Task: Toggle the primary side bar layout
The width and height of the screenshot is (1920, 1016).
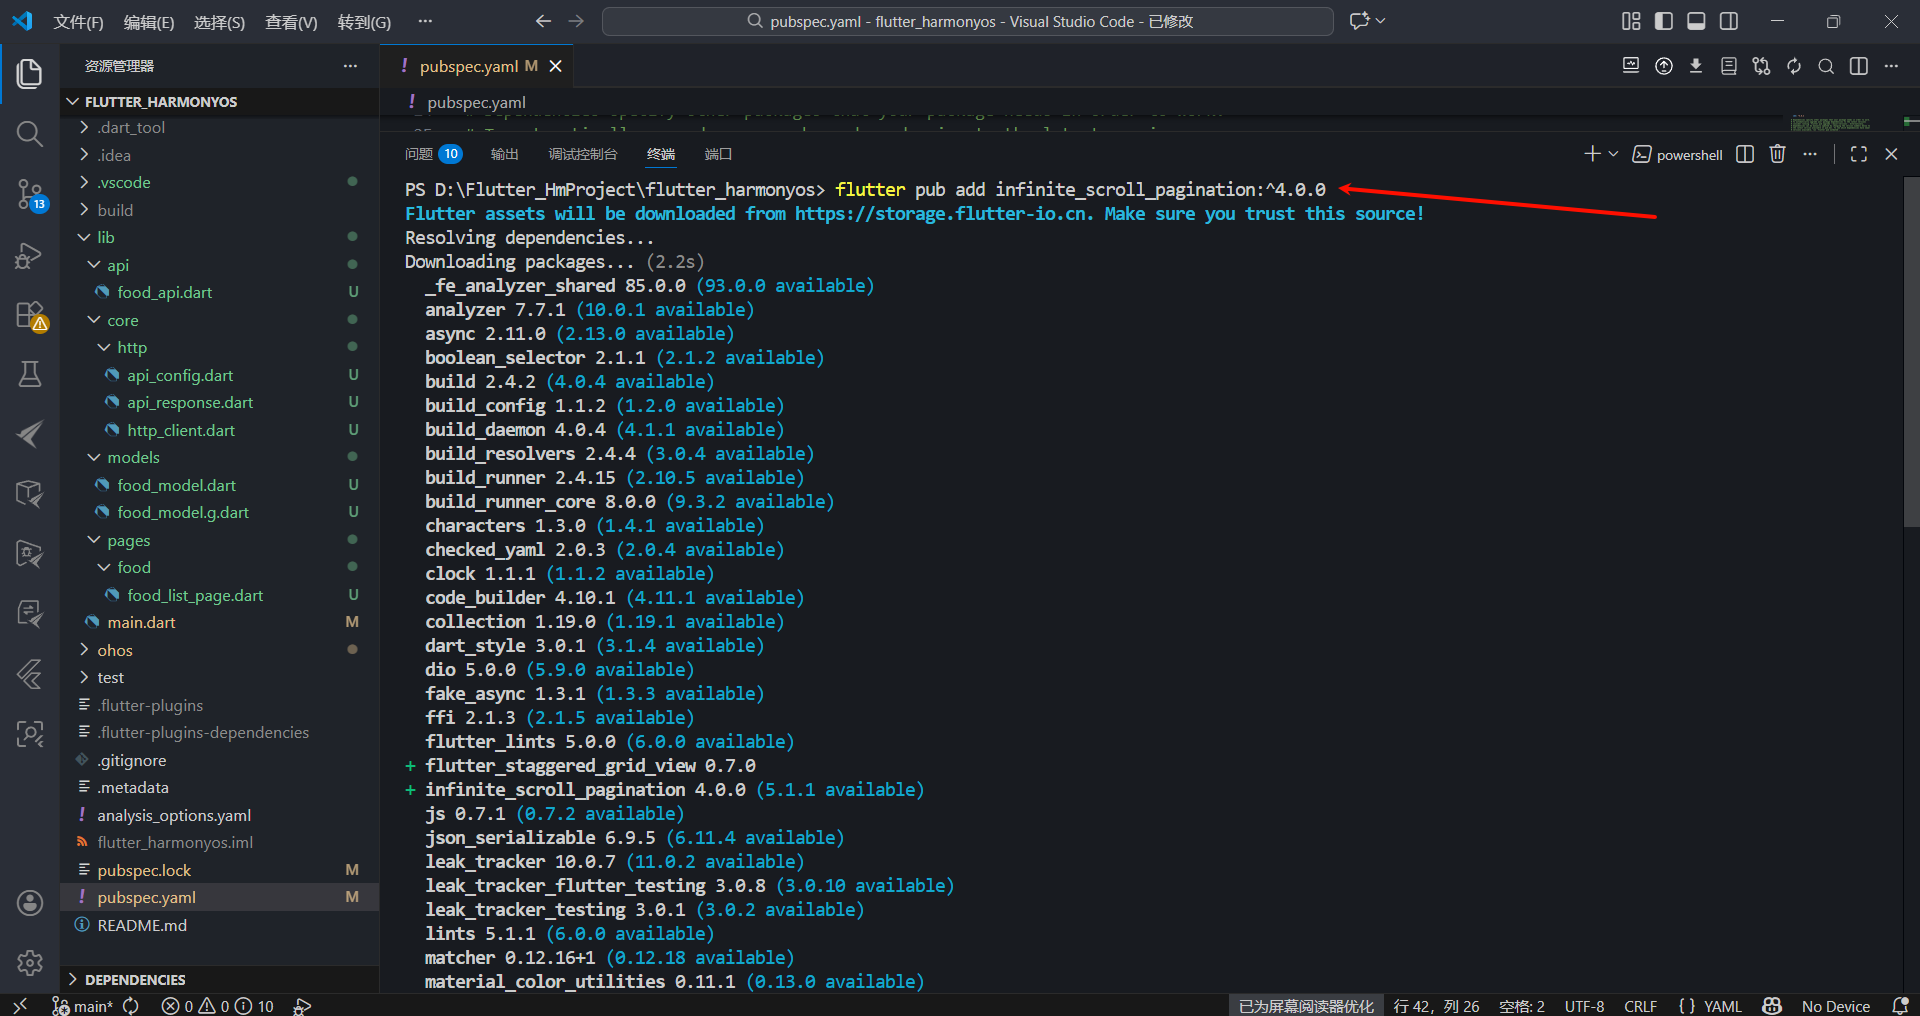Action: pyautogui.click(x=1664, y=21)
